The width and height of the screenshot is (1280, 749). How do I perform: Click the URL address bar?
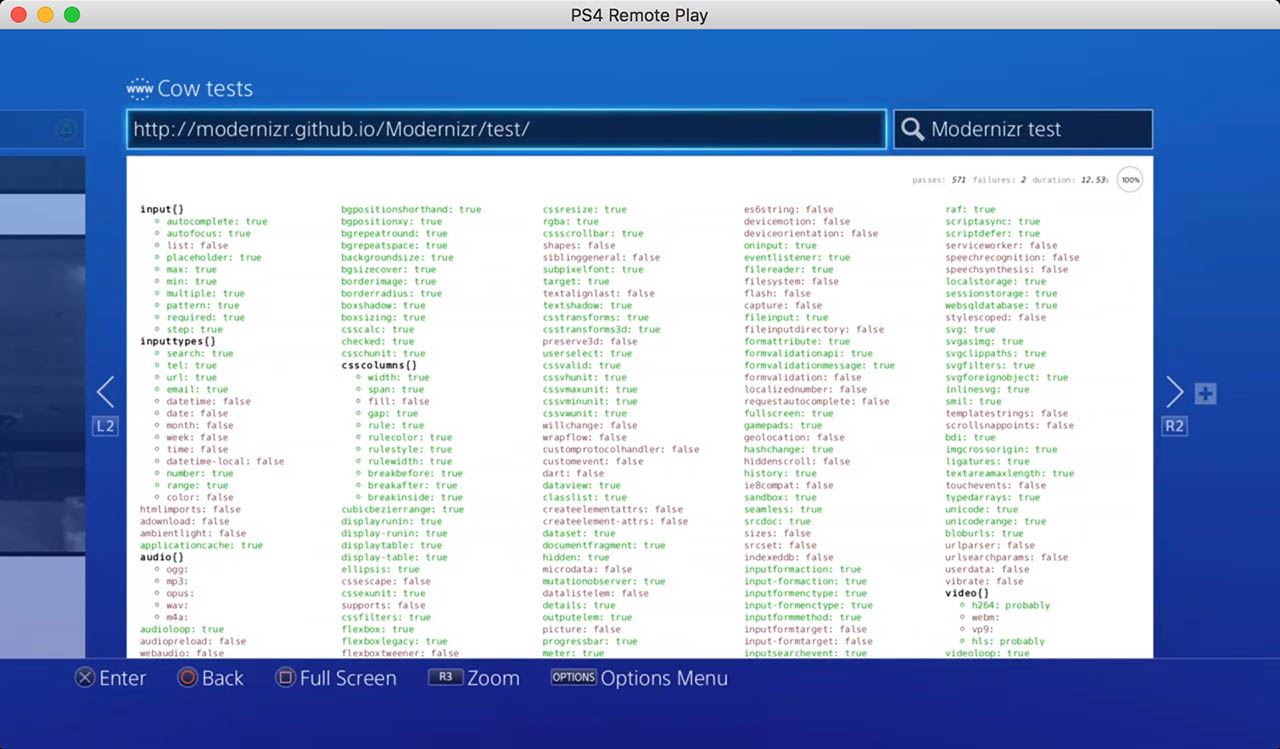coord(506,129)
